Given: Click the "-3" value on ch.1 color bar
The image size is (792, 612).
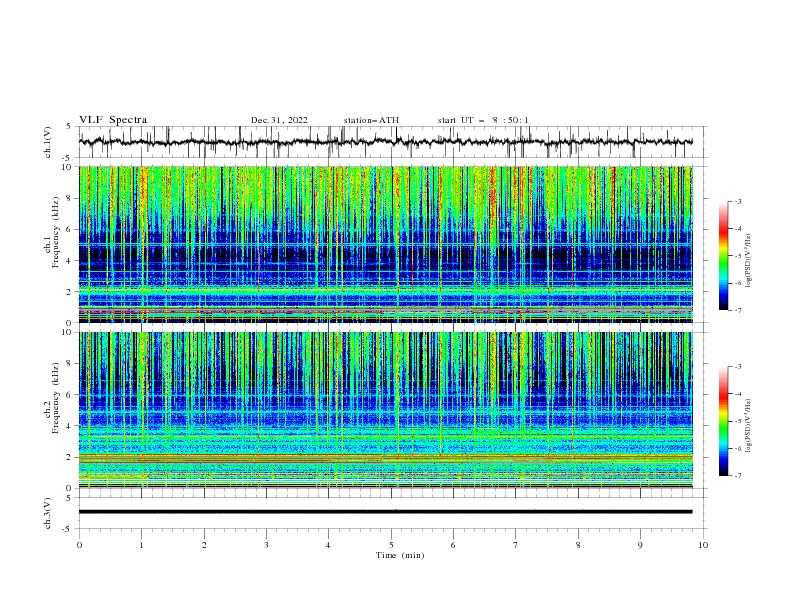Looking at the screenshot, I should pyautogui.click(x=737, y=201).
